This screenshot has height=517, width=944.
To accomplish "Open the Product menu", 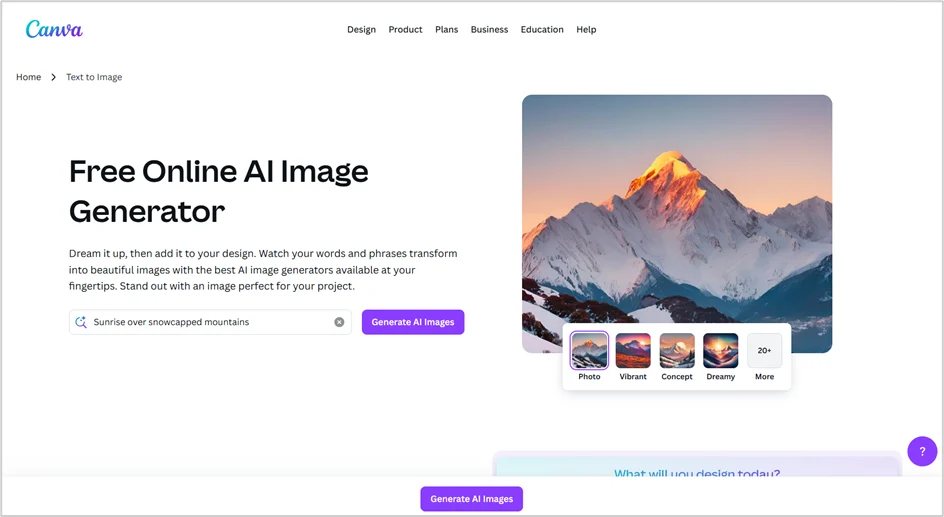I will [x=405, y=29].
